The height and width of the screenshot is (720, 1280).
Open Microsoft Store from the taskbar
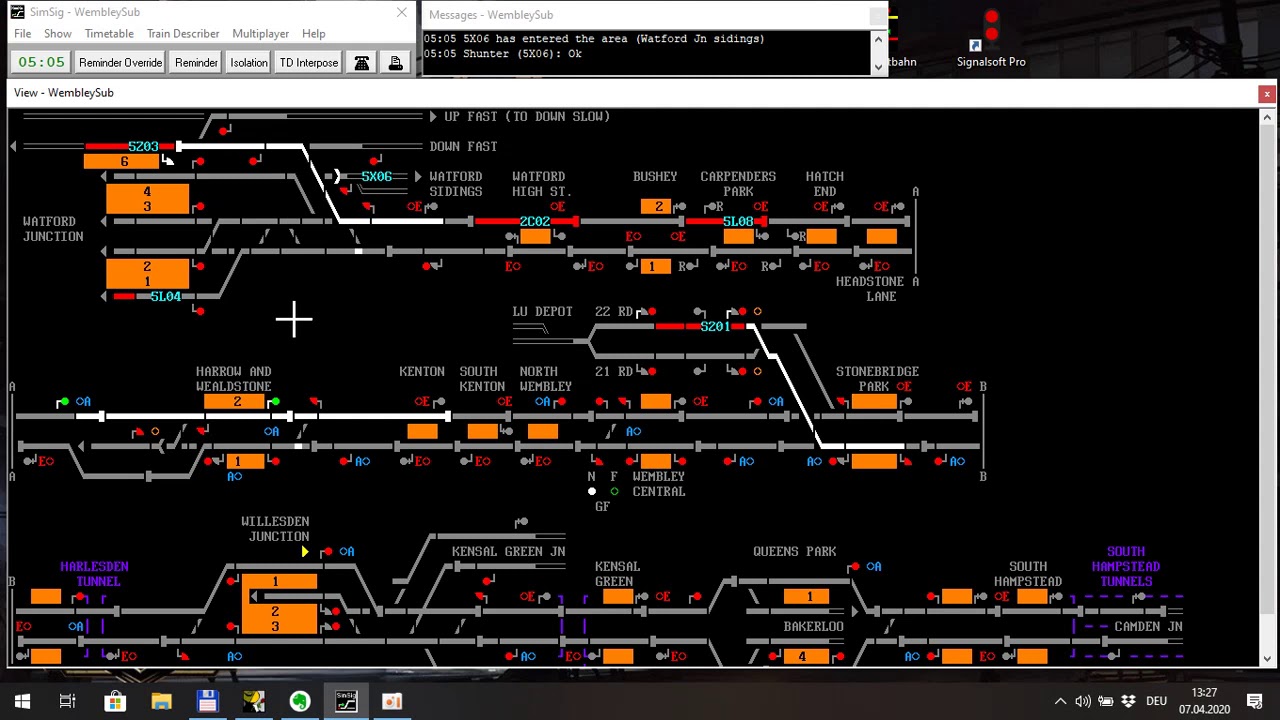[x=115, y=701]
